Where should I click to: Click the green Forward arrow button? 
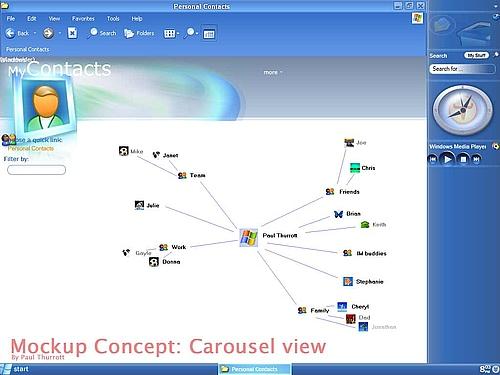48,33
